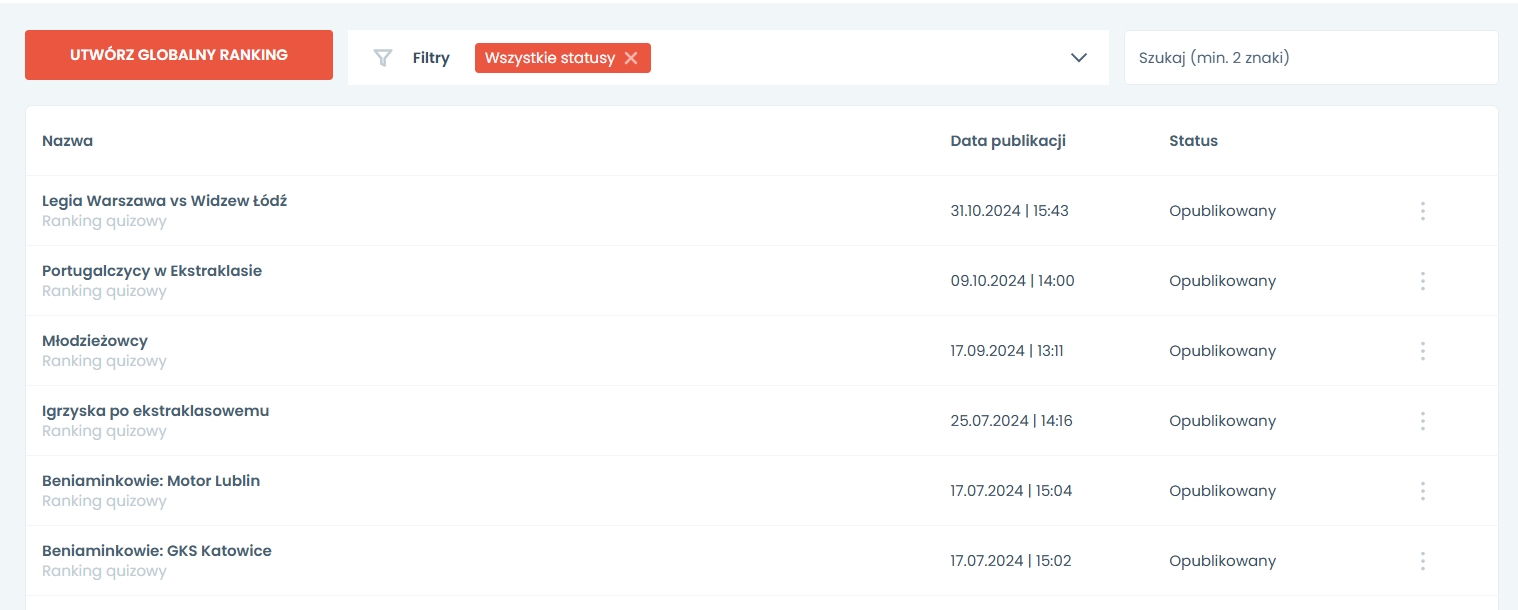Focus the Szukaj search field
Screen dimensions: 1518x610
pyautogui.click(x=1310, y=58)
